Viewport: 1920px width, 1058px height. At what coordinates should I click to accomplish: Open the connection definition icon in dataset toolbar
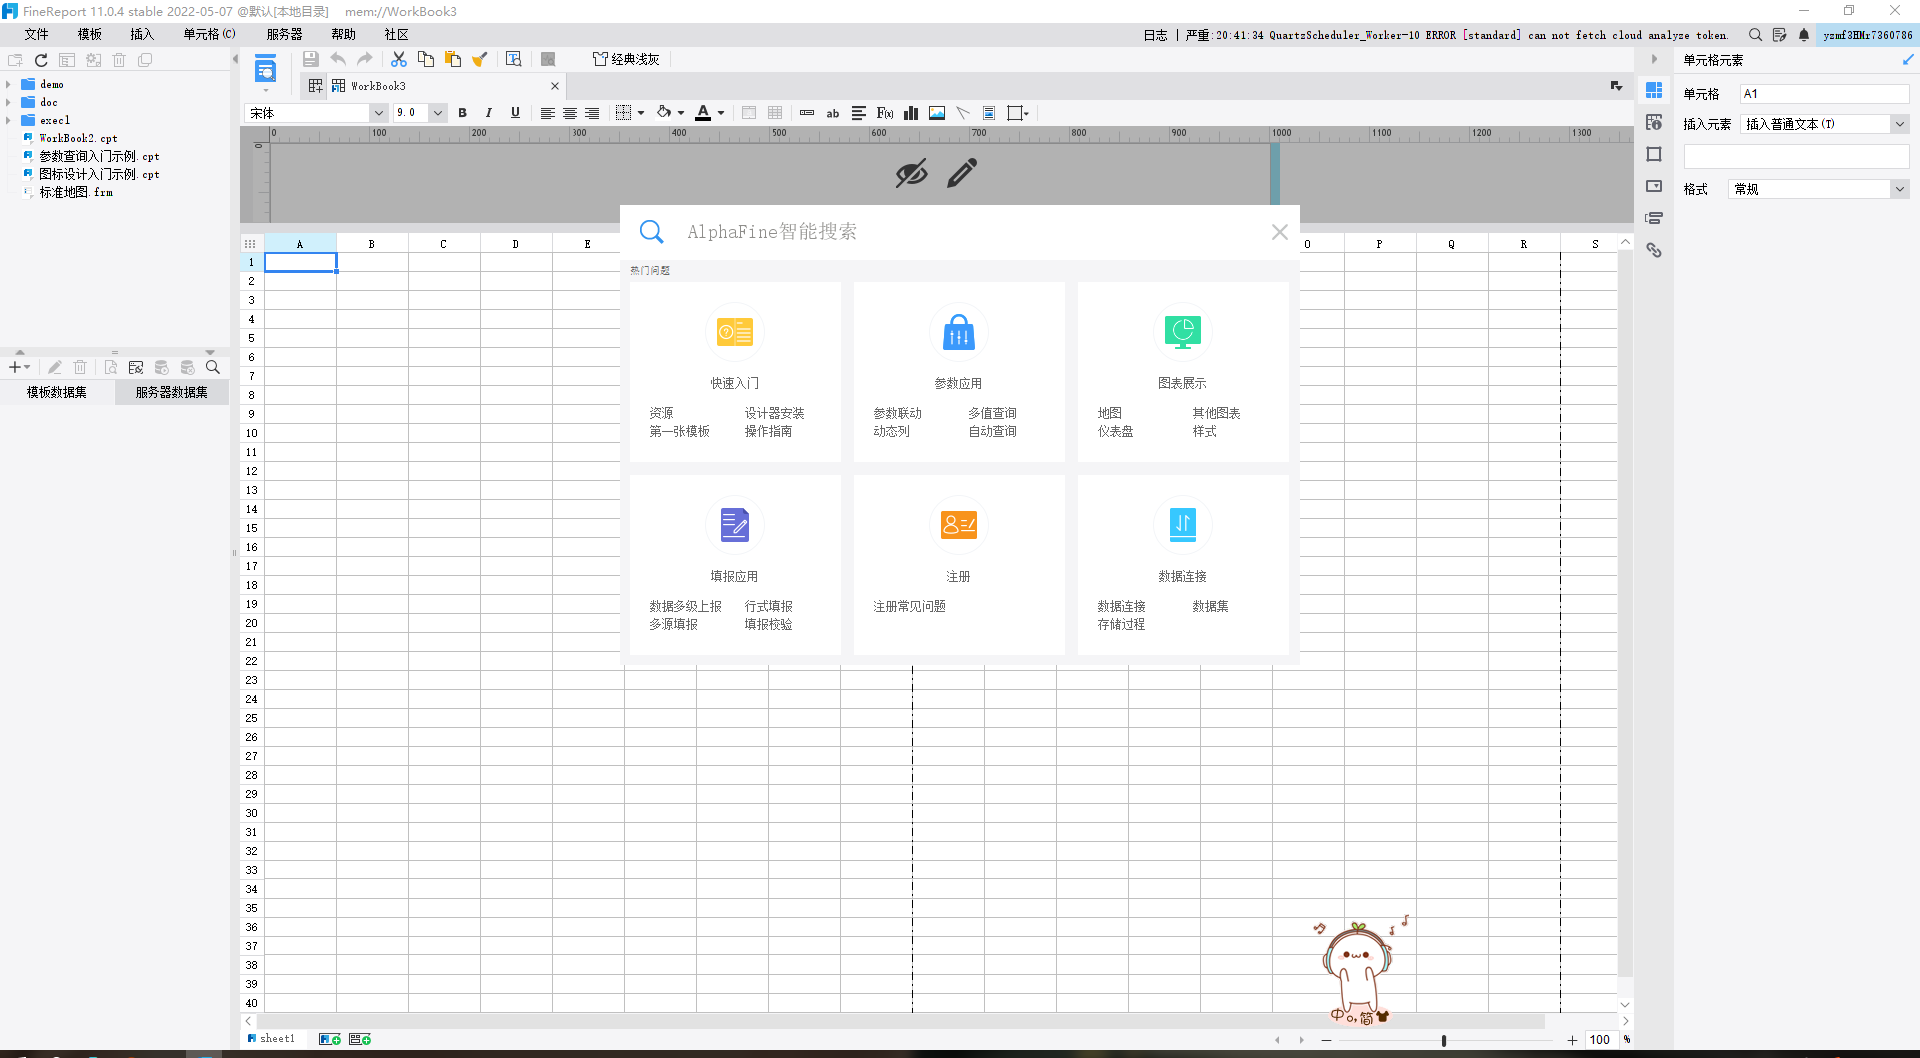click(x=136, y=368)
